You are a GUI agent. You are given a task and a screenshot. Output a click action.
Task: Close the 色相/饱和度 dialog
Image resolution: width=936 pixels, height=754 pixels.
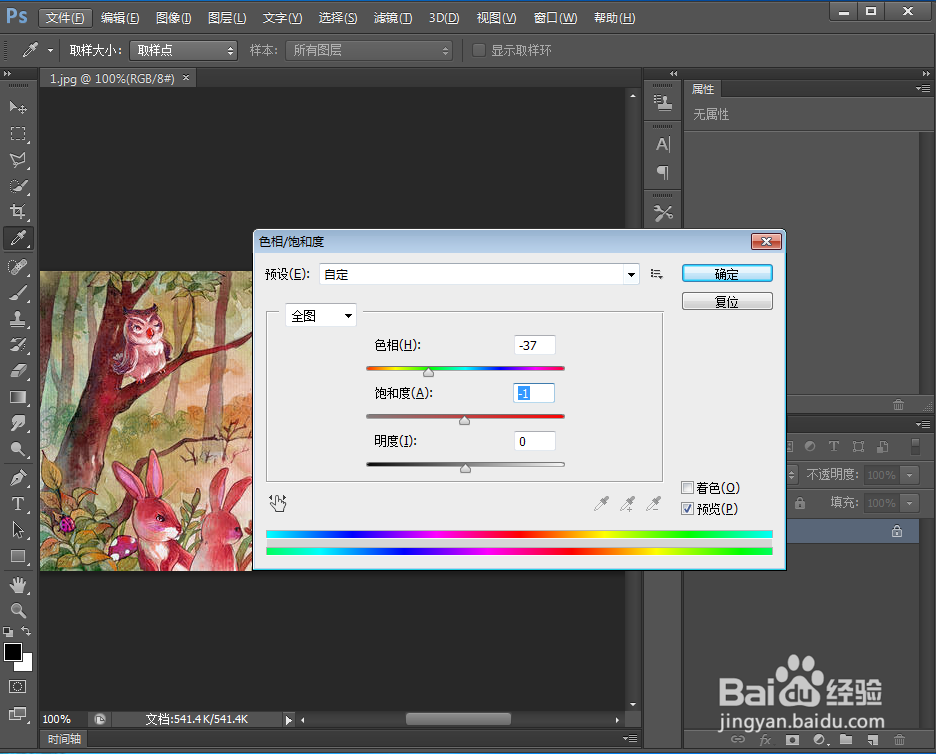pyautogui.click(x=766, y=241)
